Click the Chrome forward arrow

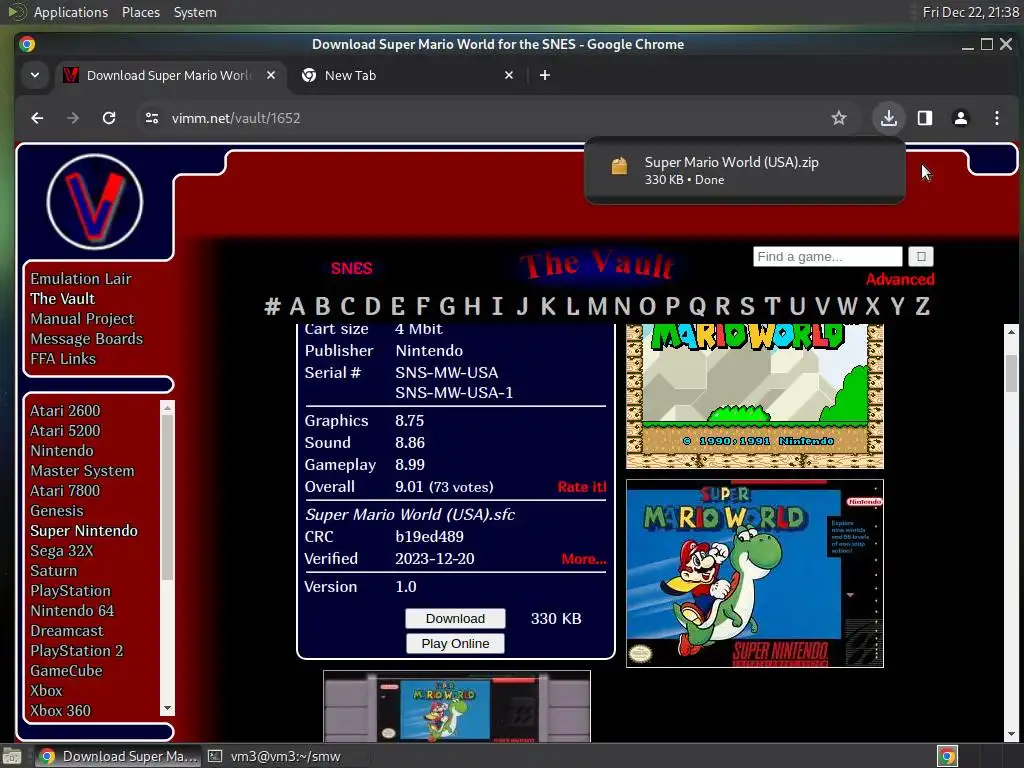click(73, 118)
